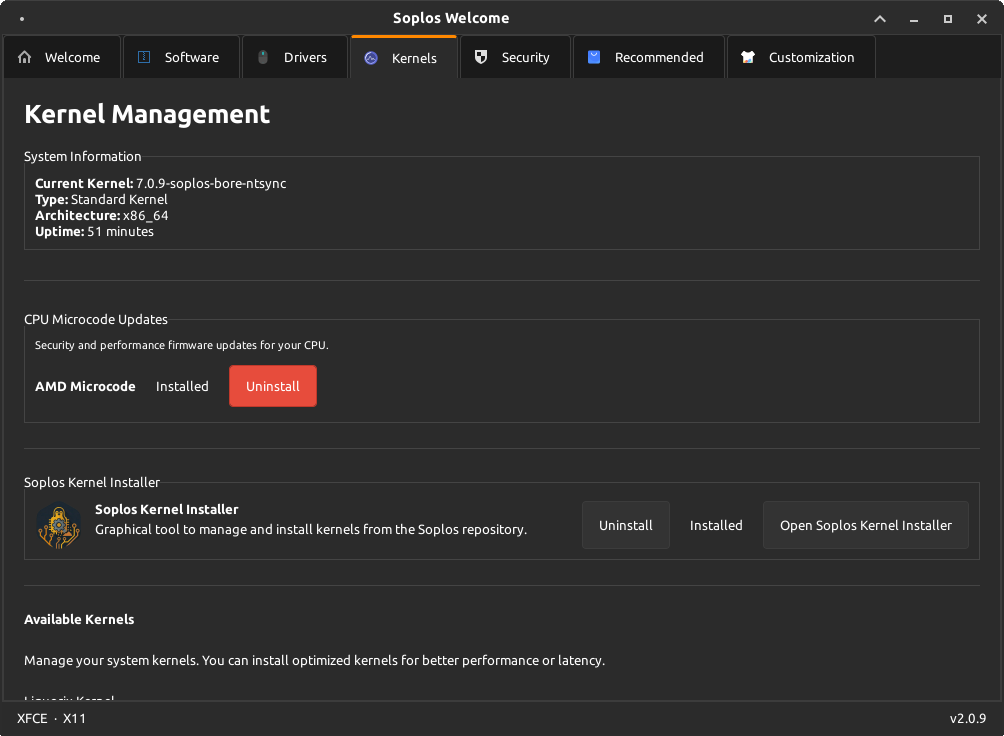Click the 'Graphical tool to manage' description
This screenshot has width=1004, height=736.
point(311,529)
